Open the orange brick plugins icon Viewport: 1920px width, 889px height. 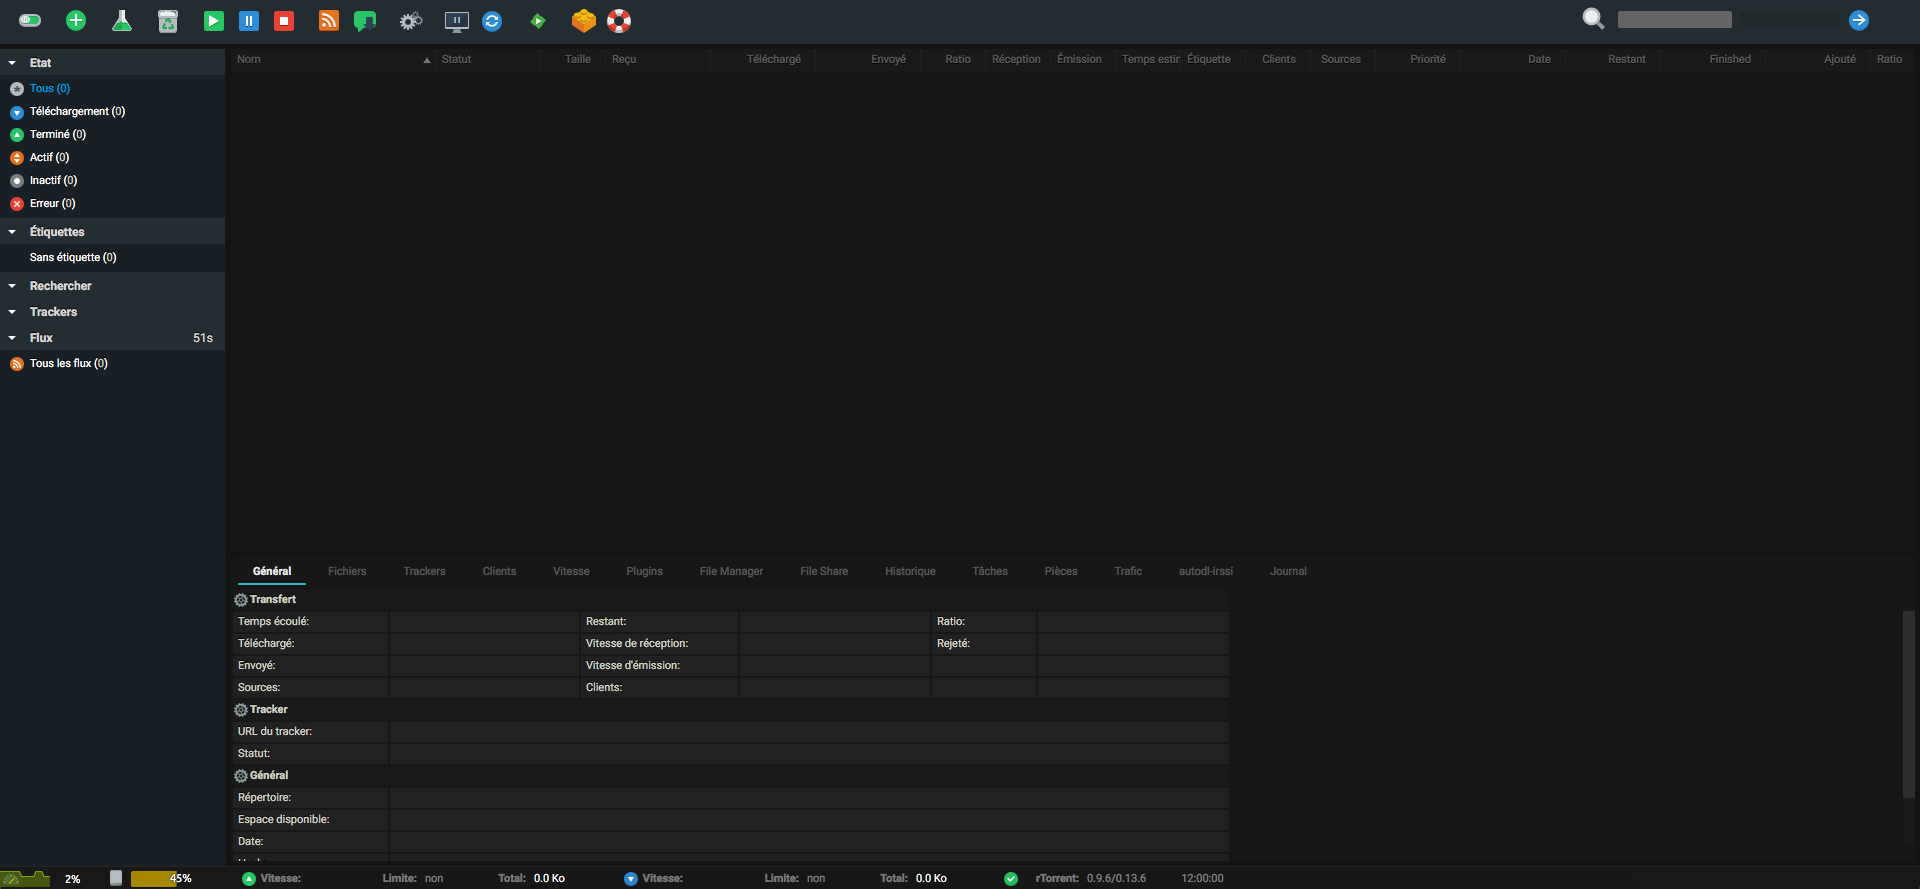584,20
